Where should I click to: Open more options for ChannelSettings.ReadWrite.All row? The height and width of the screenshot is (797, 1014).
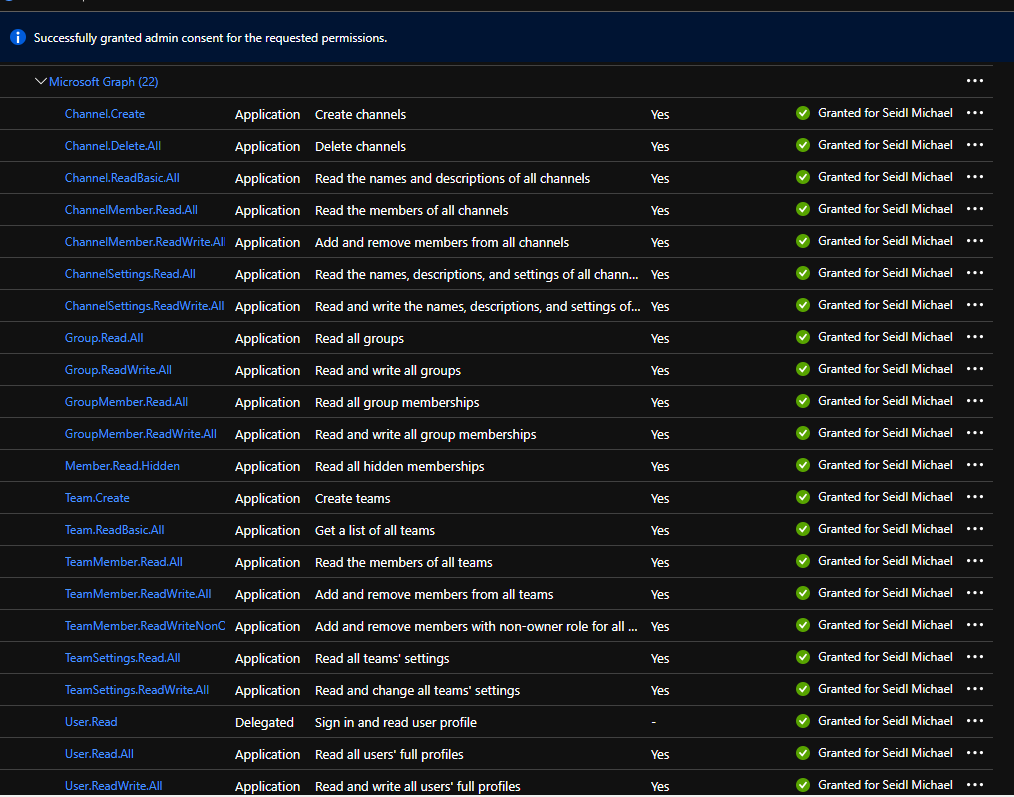point(975,305)
